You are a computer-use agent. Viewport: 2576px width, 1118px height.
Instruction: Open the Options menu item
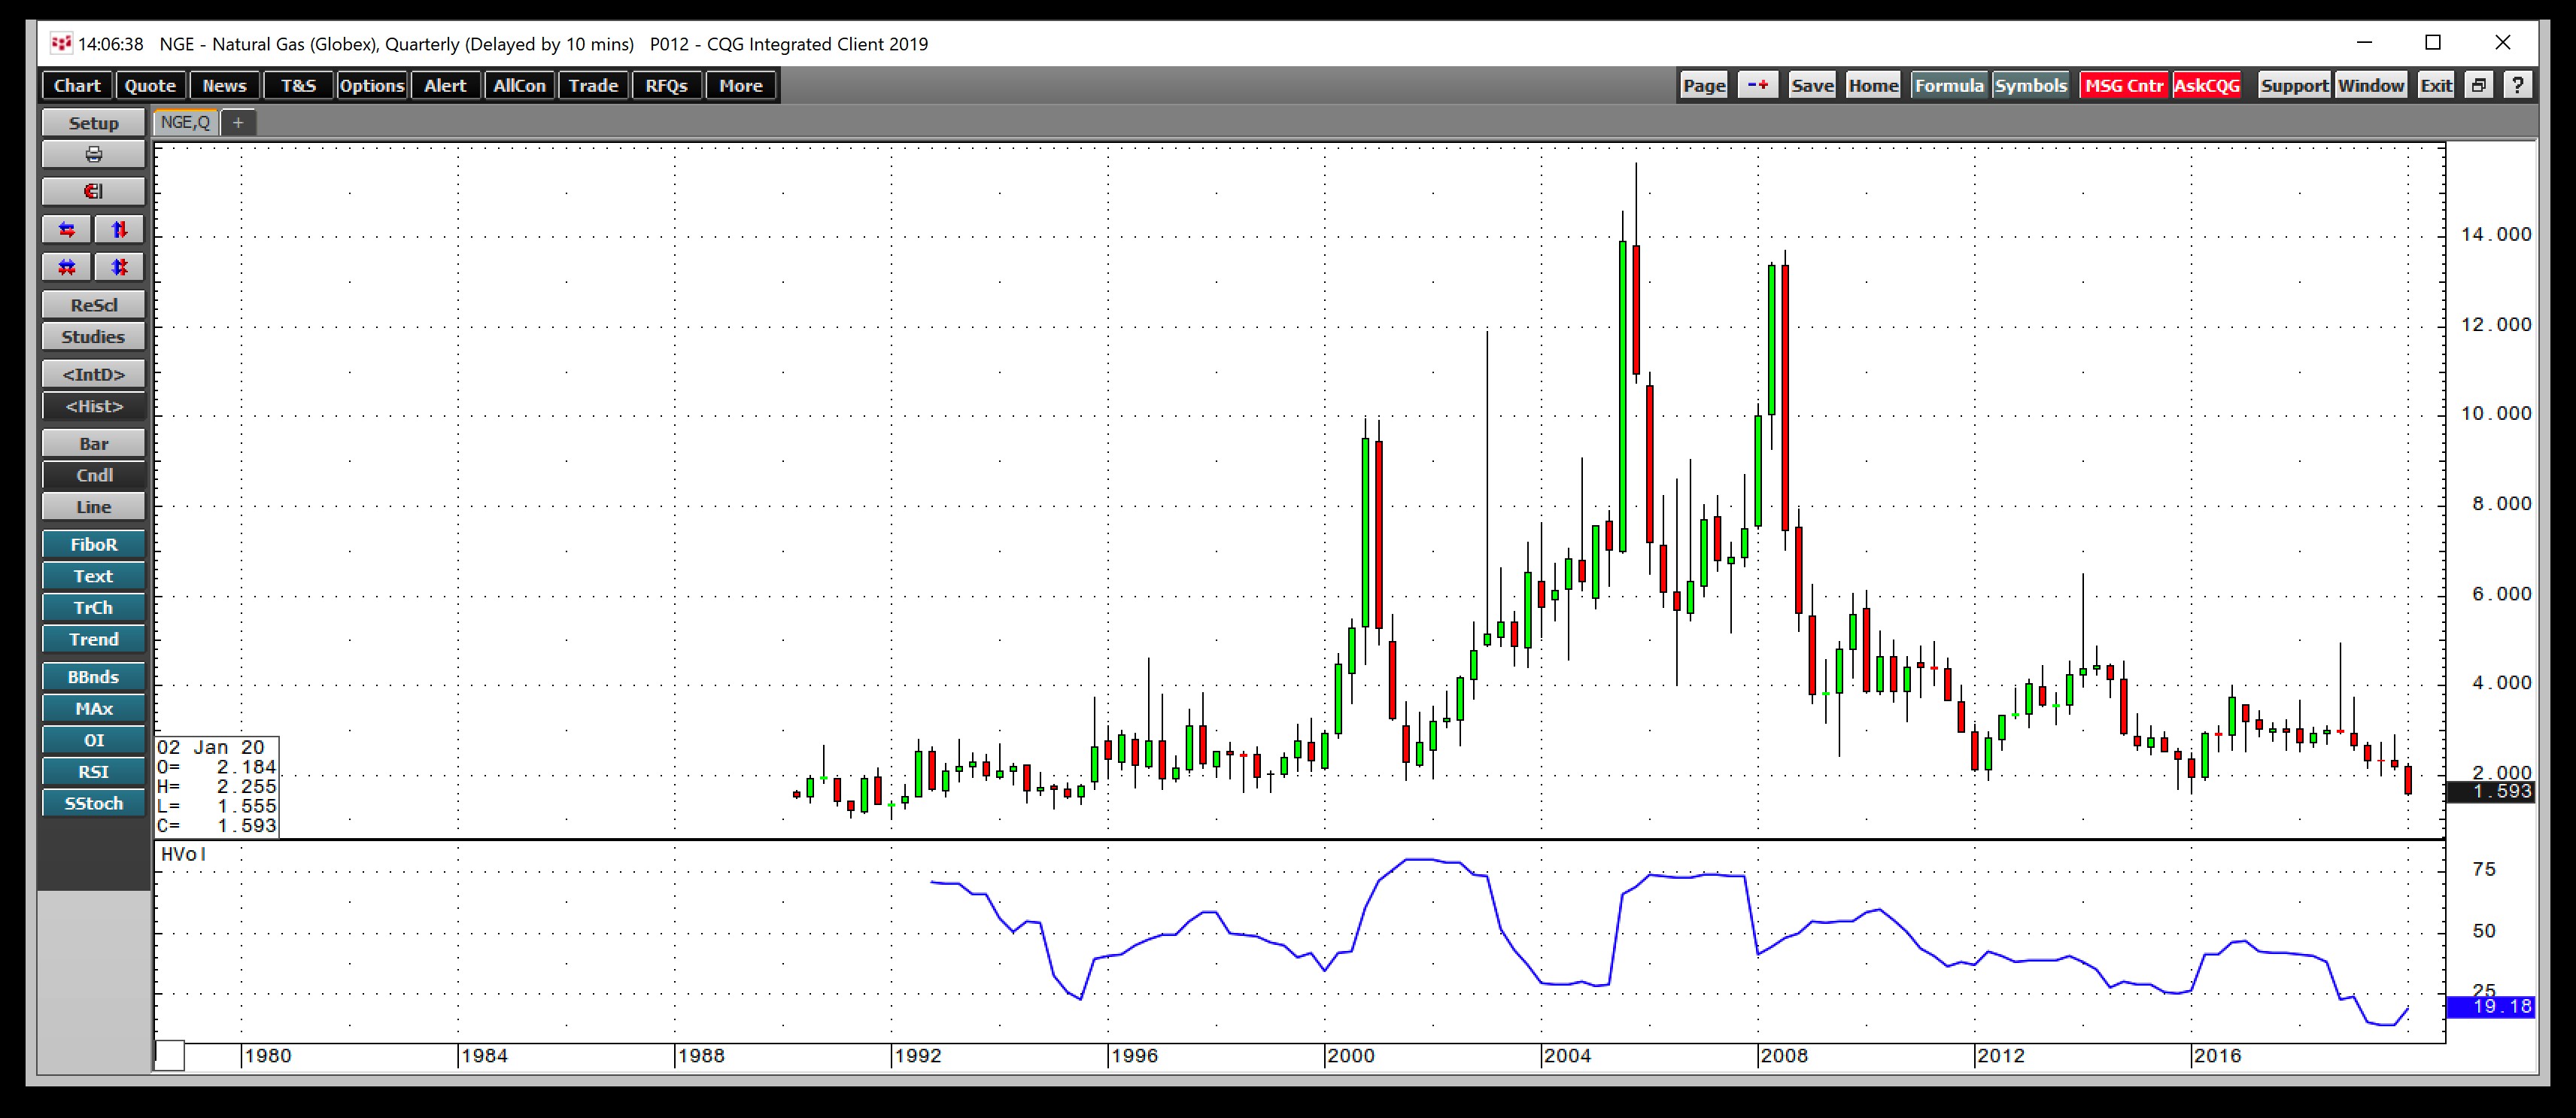[371, 85]
